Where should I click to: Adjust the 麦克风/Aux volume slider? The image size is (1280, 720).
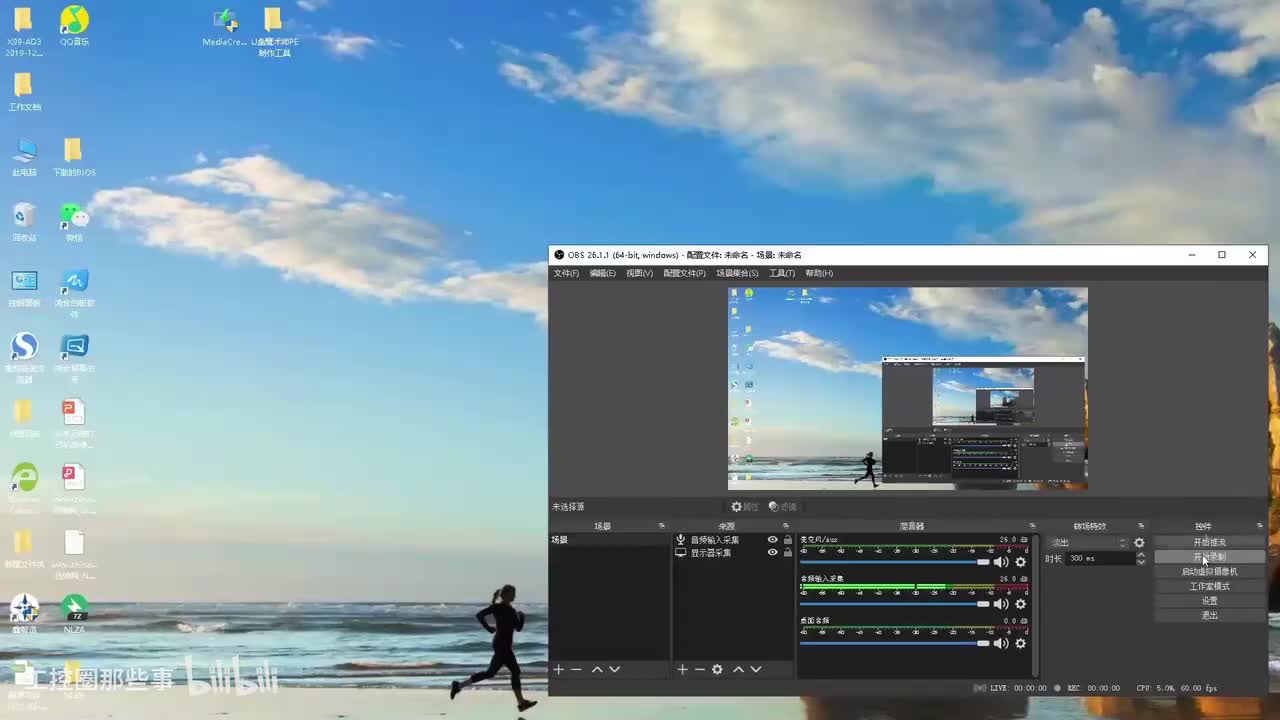click(895, 562)
